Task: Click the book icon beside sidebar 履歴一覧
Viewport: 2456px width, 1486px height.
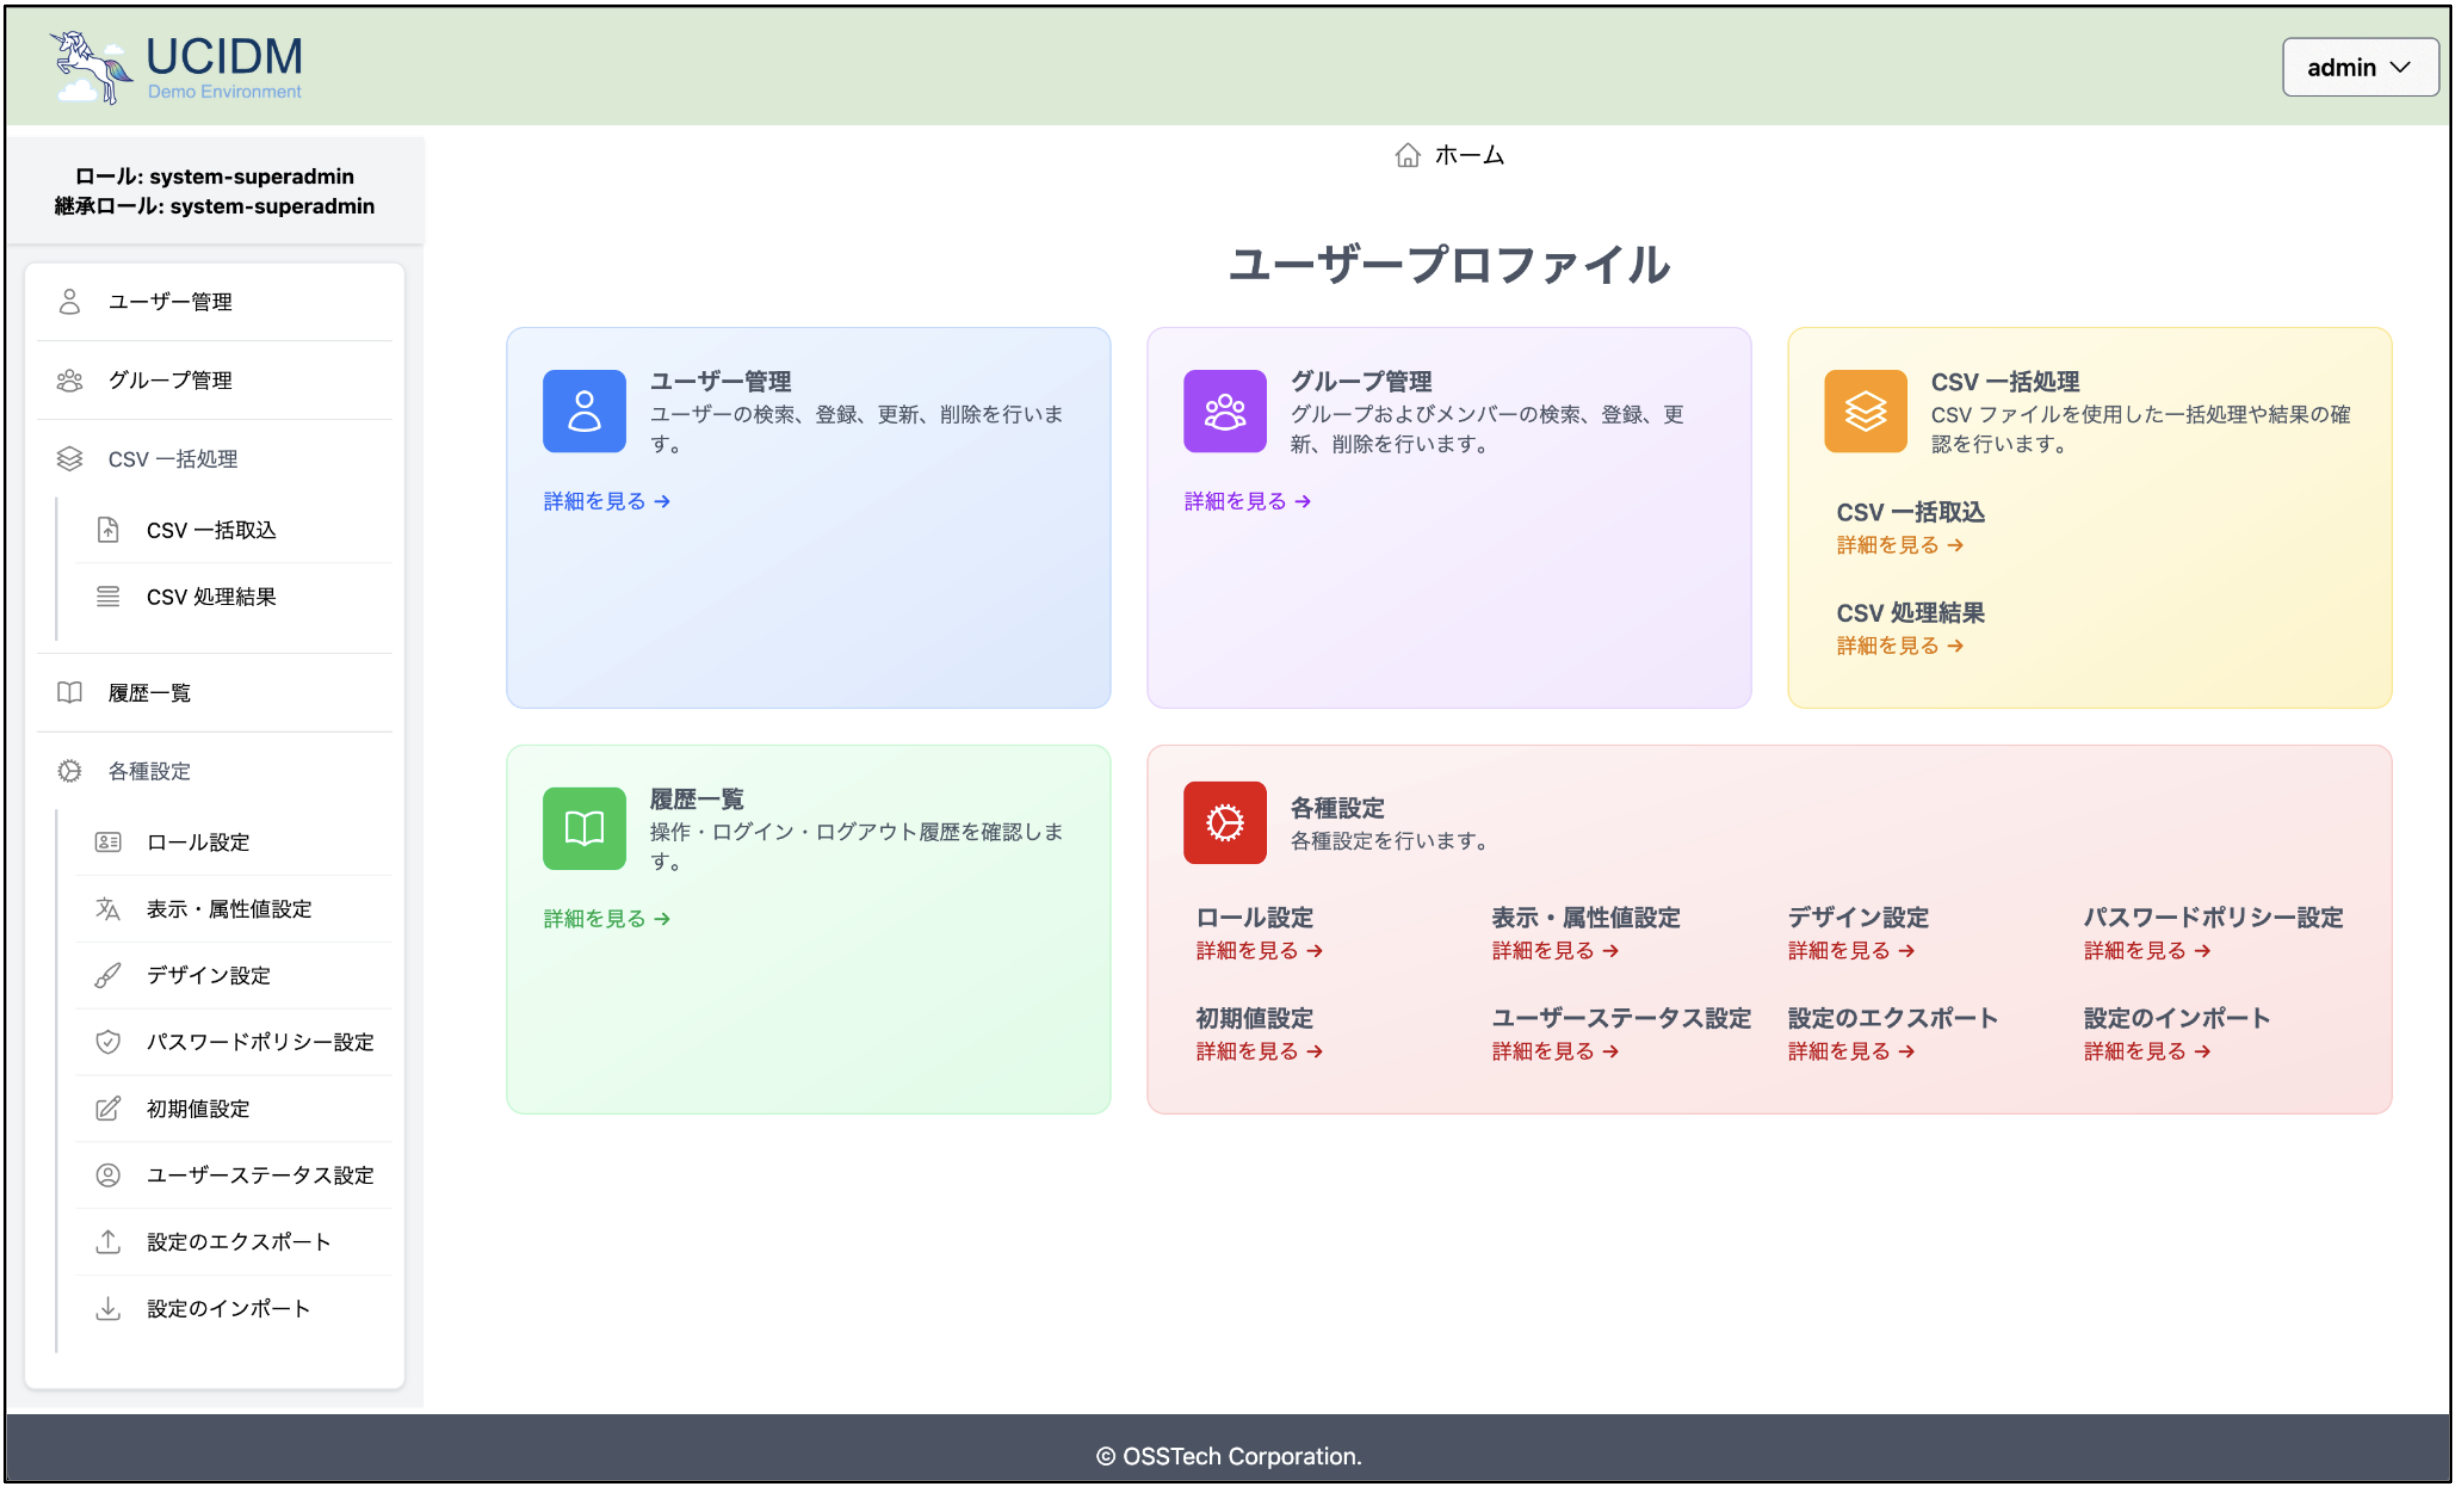Action: (69, 693)
